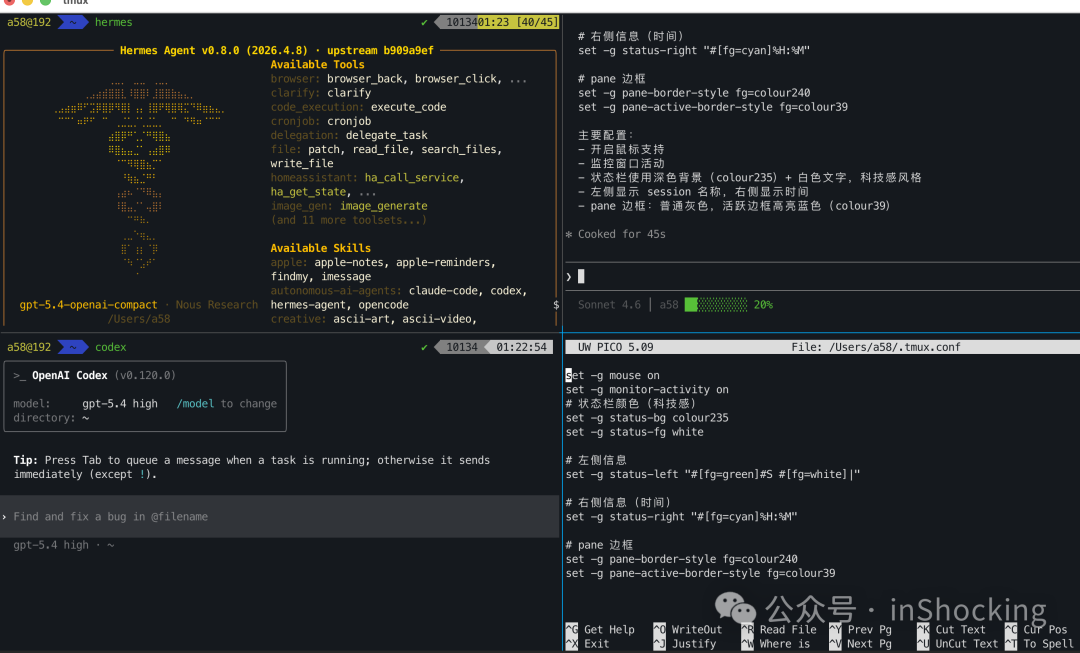Click the 'autonomous-ai-agents:' skills label
1080x653 pixels.
[x=336, y=291]
